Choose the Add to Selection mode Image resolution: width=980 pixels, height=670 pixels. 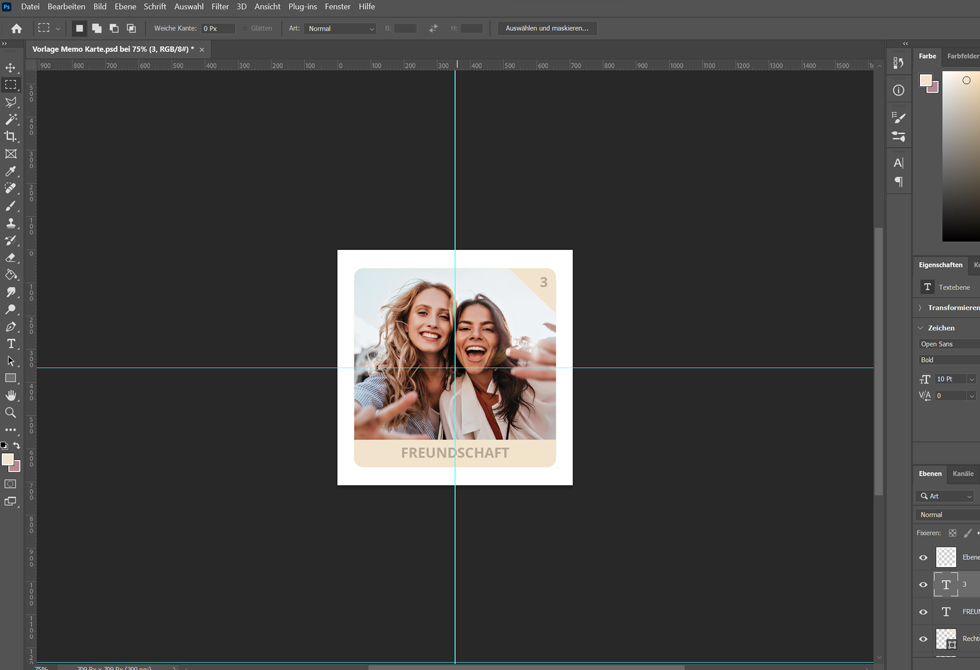[97, 29]
